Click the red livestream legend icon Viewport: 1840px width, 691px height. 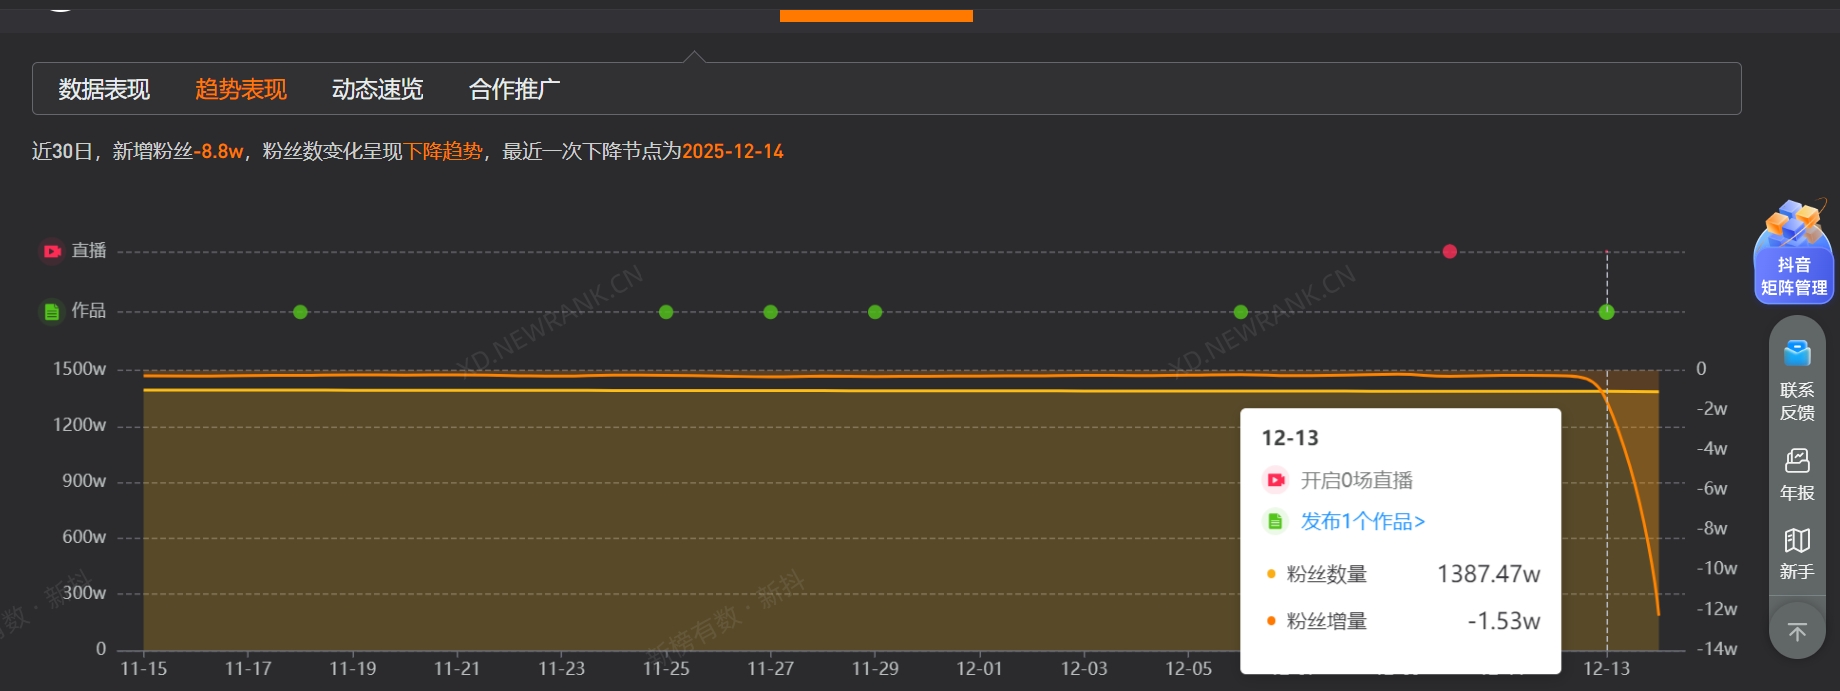click(x=52, y=251)
